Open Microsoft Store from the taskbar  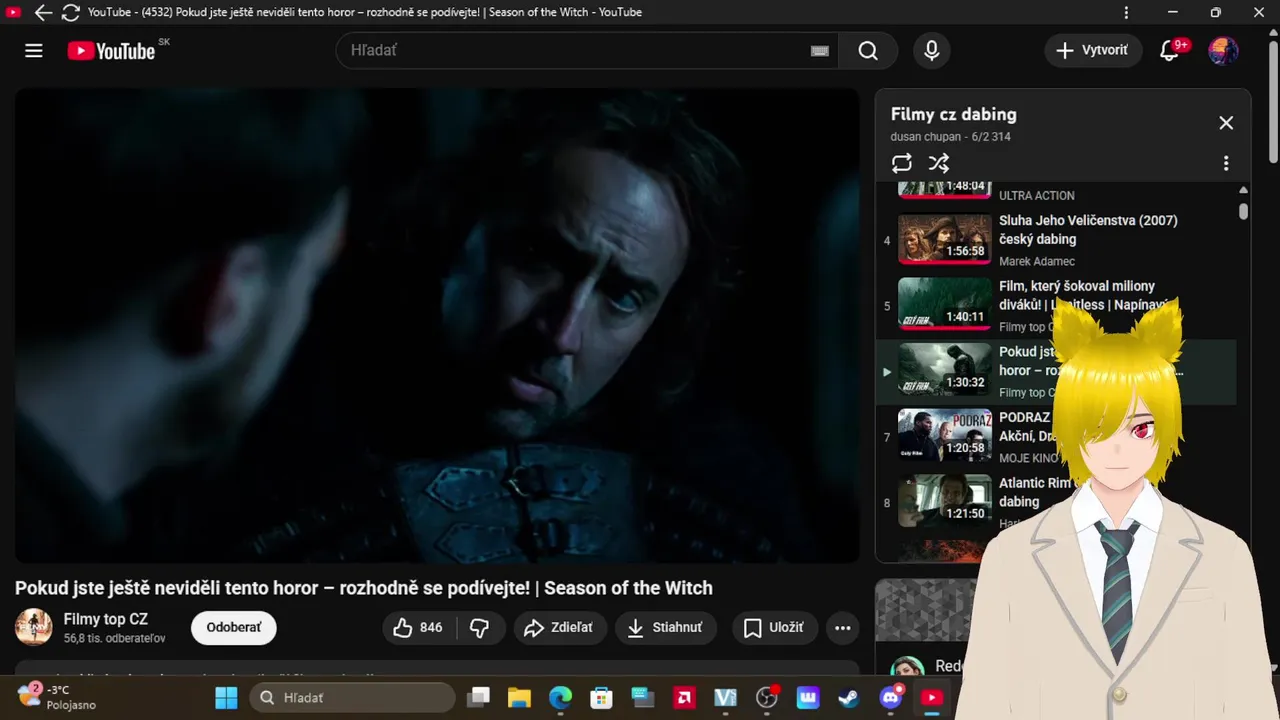point(601,697)
